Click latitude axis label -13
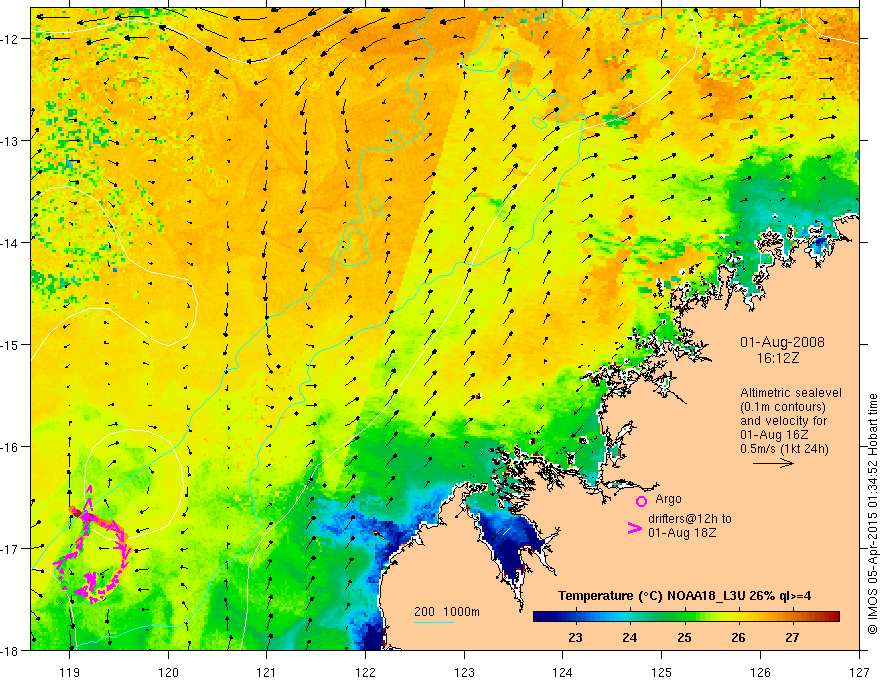This screenshot has height=680, width=880. tap(10, 141)
